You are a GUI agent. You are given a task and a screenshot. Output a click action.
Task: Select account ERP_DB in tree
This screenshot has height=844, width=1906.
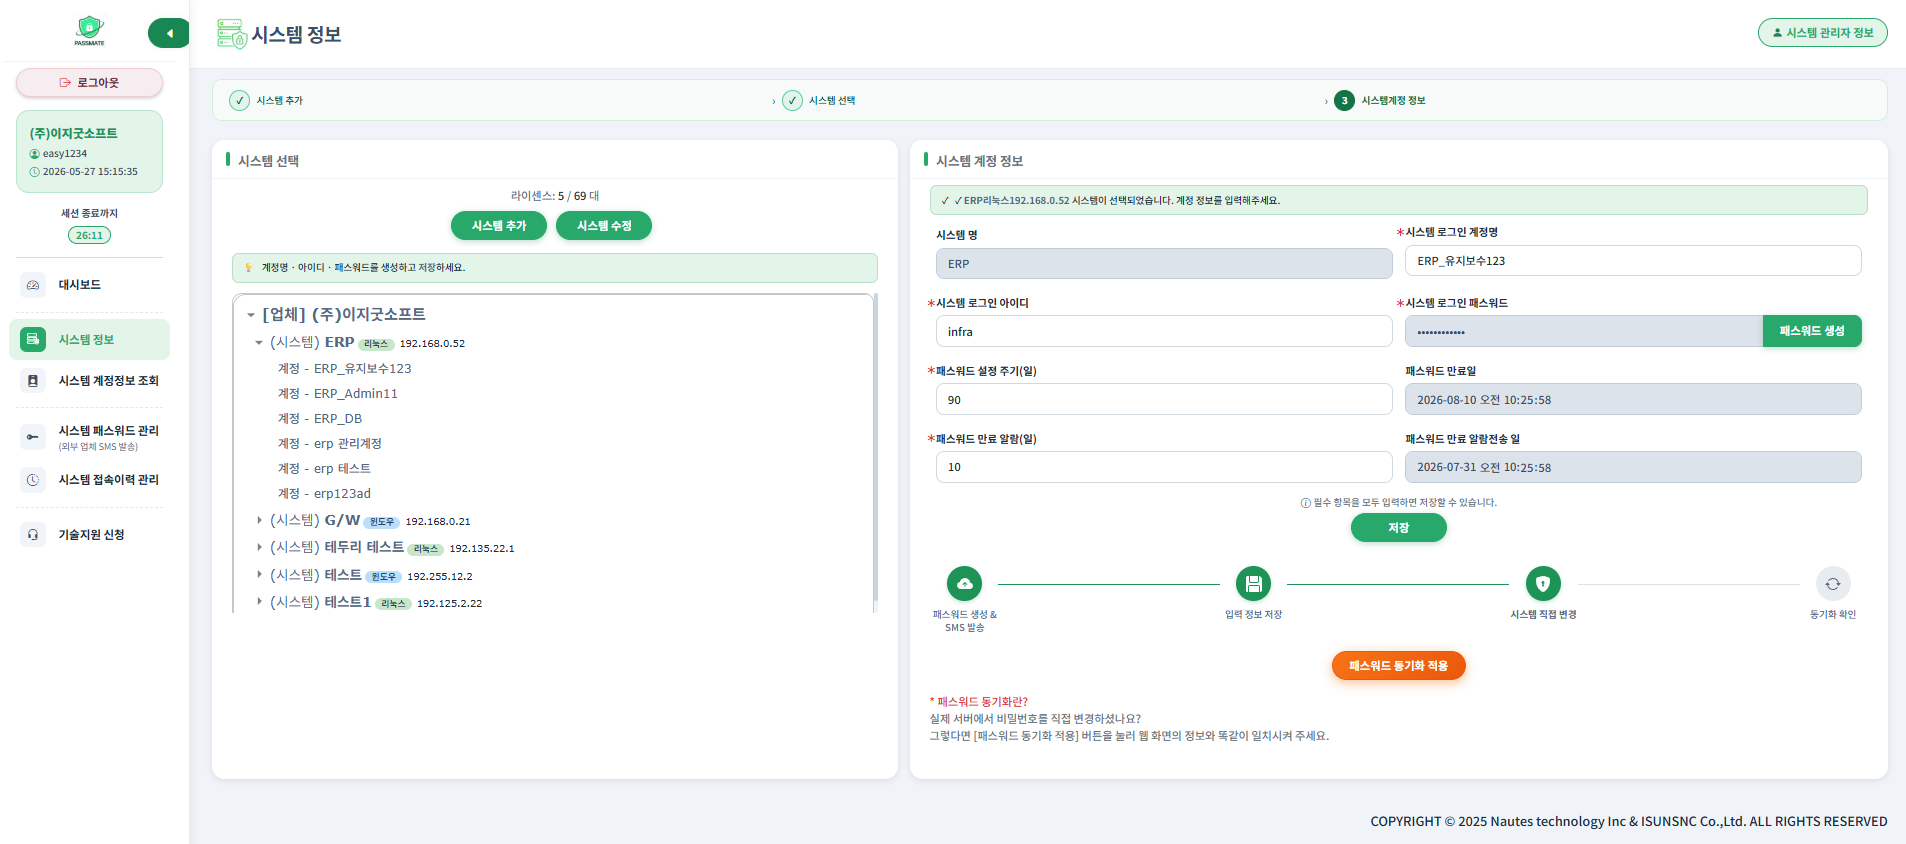point(320,418)
